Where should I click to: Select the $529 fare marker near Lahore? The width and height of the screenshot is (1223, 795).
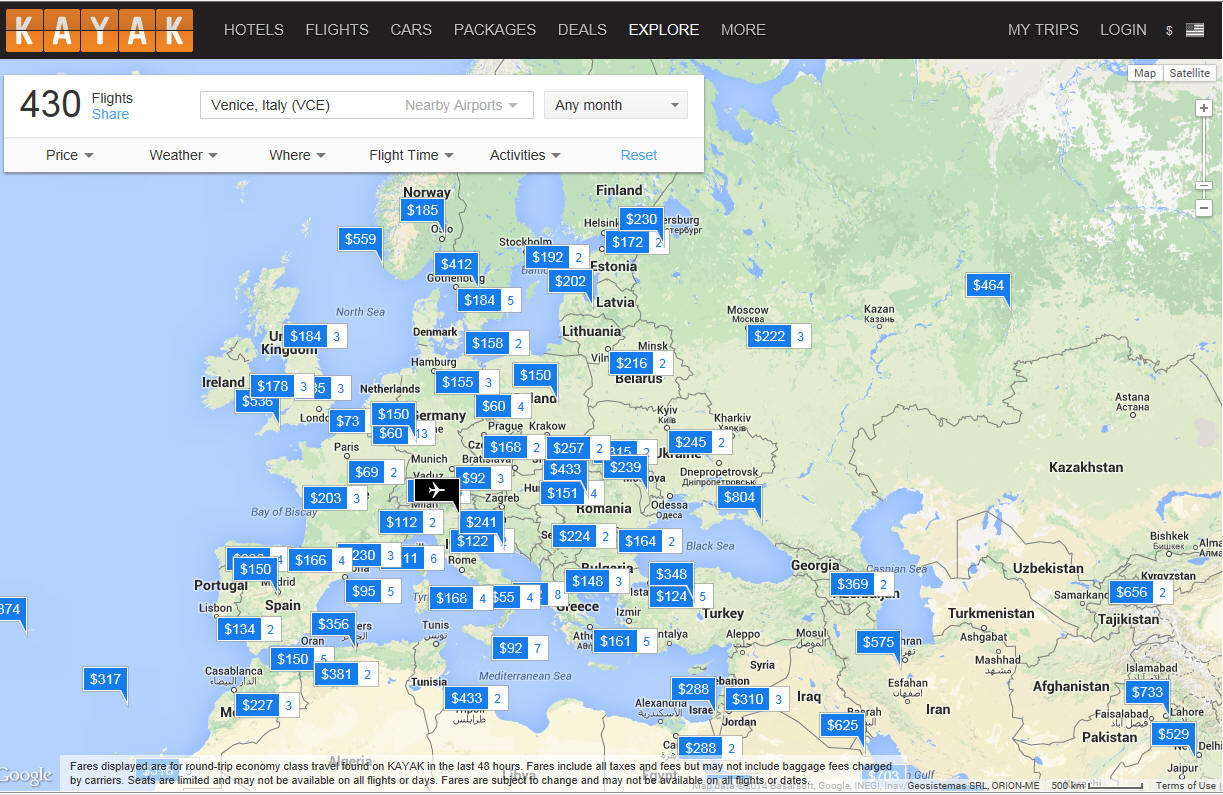(x=1173, y=734)
